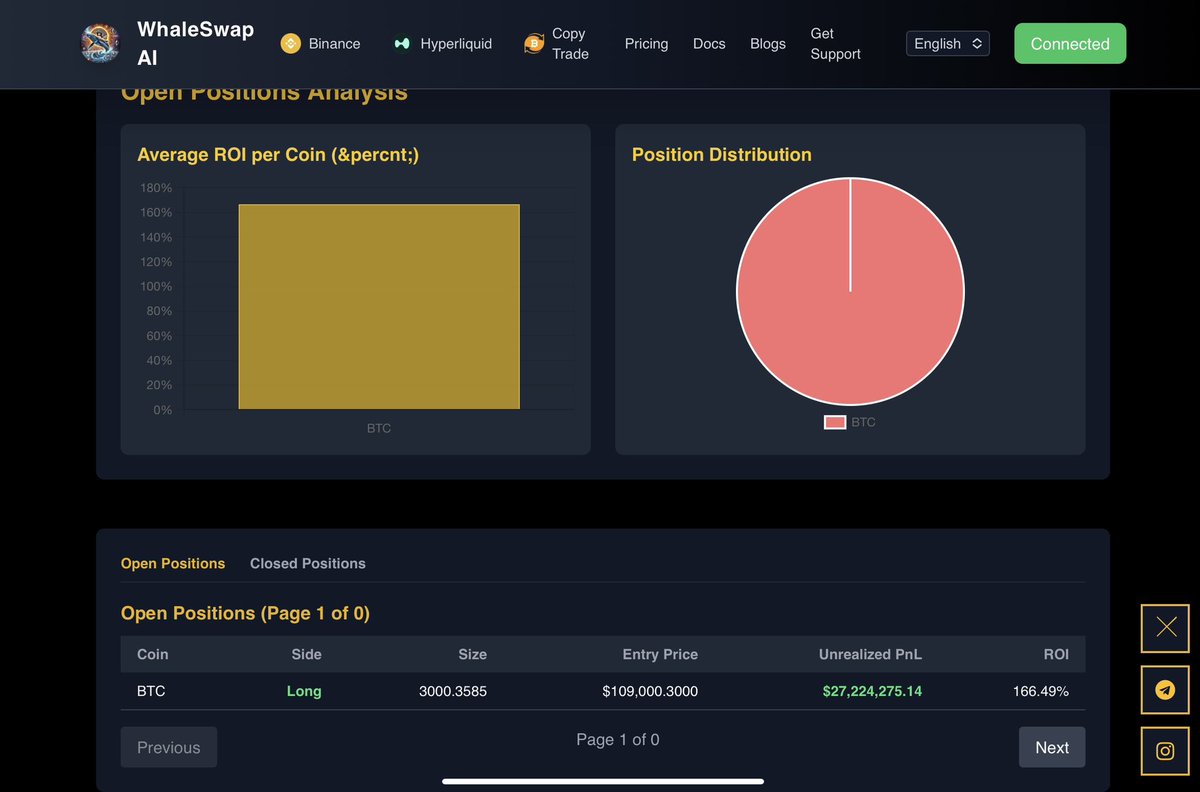This screenshot has height=792, width=1200.
Task: Open the English language dropdown
Action: click(x=948, y=43)
